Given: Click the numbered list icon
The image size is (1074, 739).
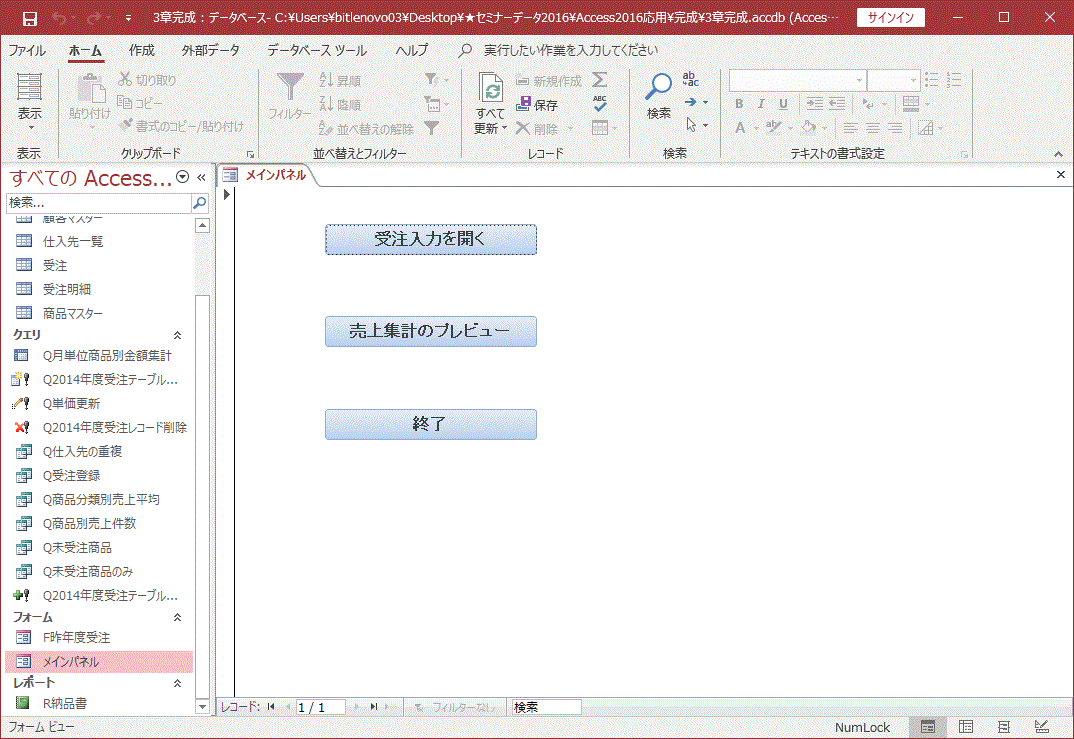Looking at the screenshot, I should tap(954, 79).
